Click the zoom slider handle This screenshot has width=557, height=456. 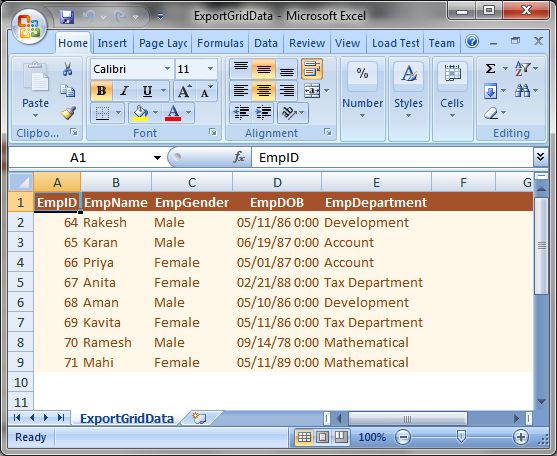coord(461,437)
